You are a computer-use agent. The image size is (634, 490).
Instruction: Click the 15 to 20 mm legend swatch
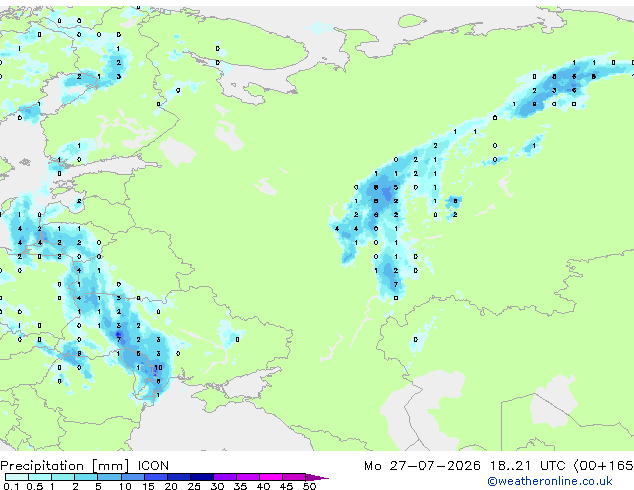155,477
